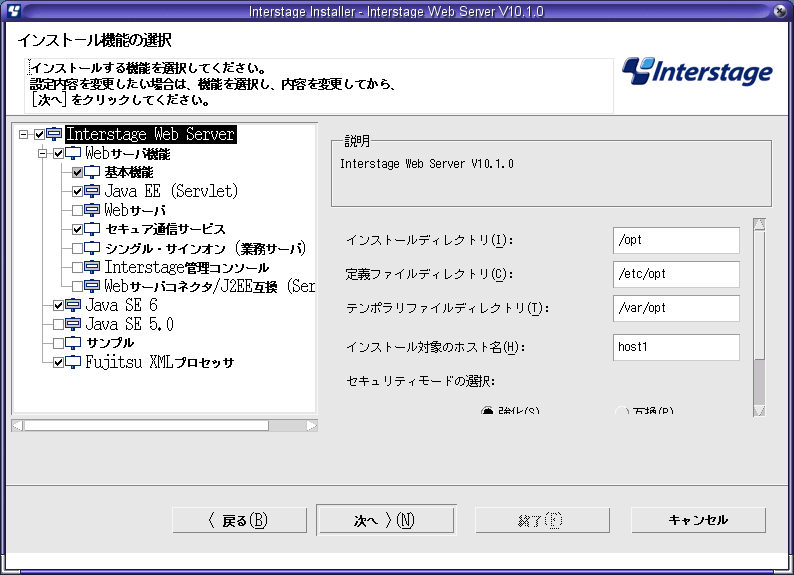Check the Java SE 5.0 checkbox

point(58,324)
